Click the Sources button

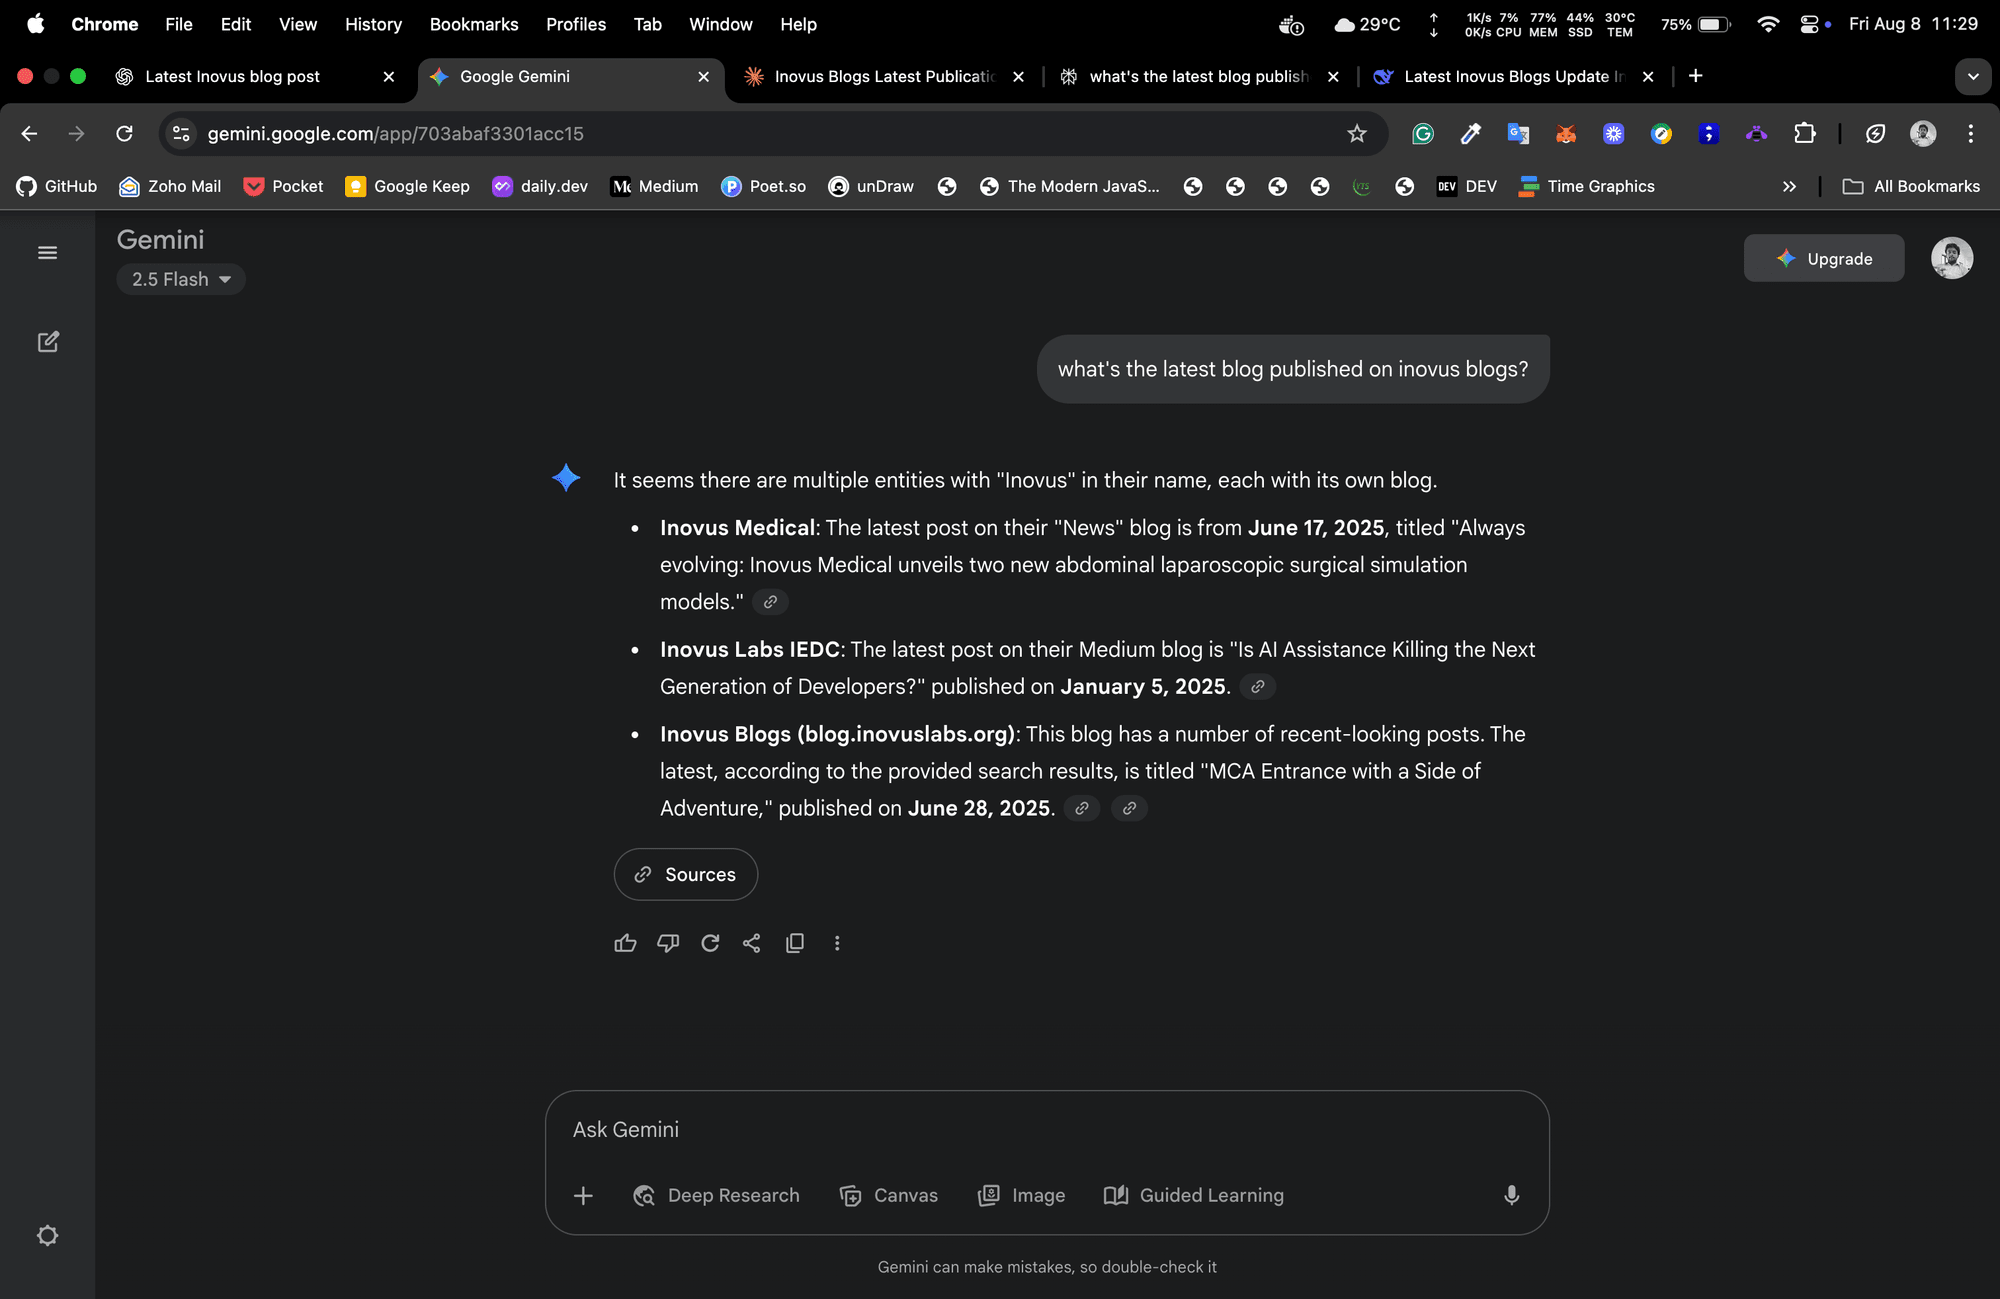(685, 874)
